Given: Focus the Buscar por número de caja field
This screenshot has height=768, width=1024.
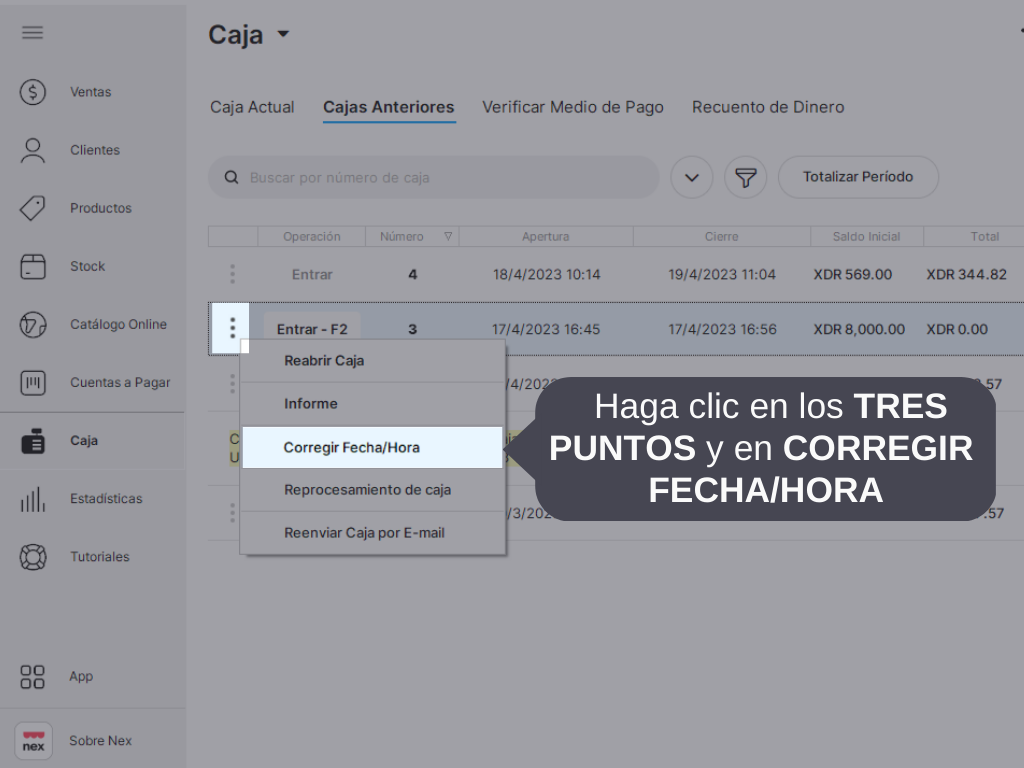Looking at the screenshot, I should tap(440, 177).
